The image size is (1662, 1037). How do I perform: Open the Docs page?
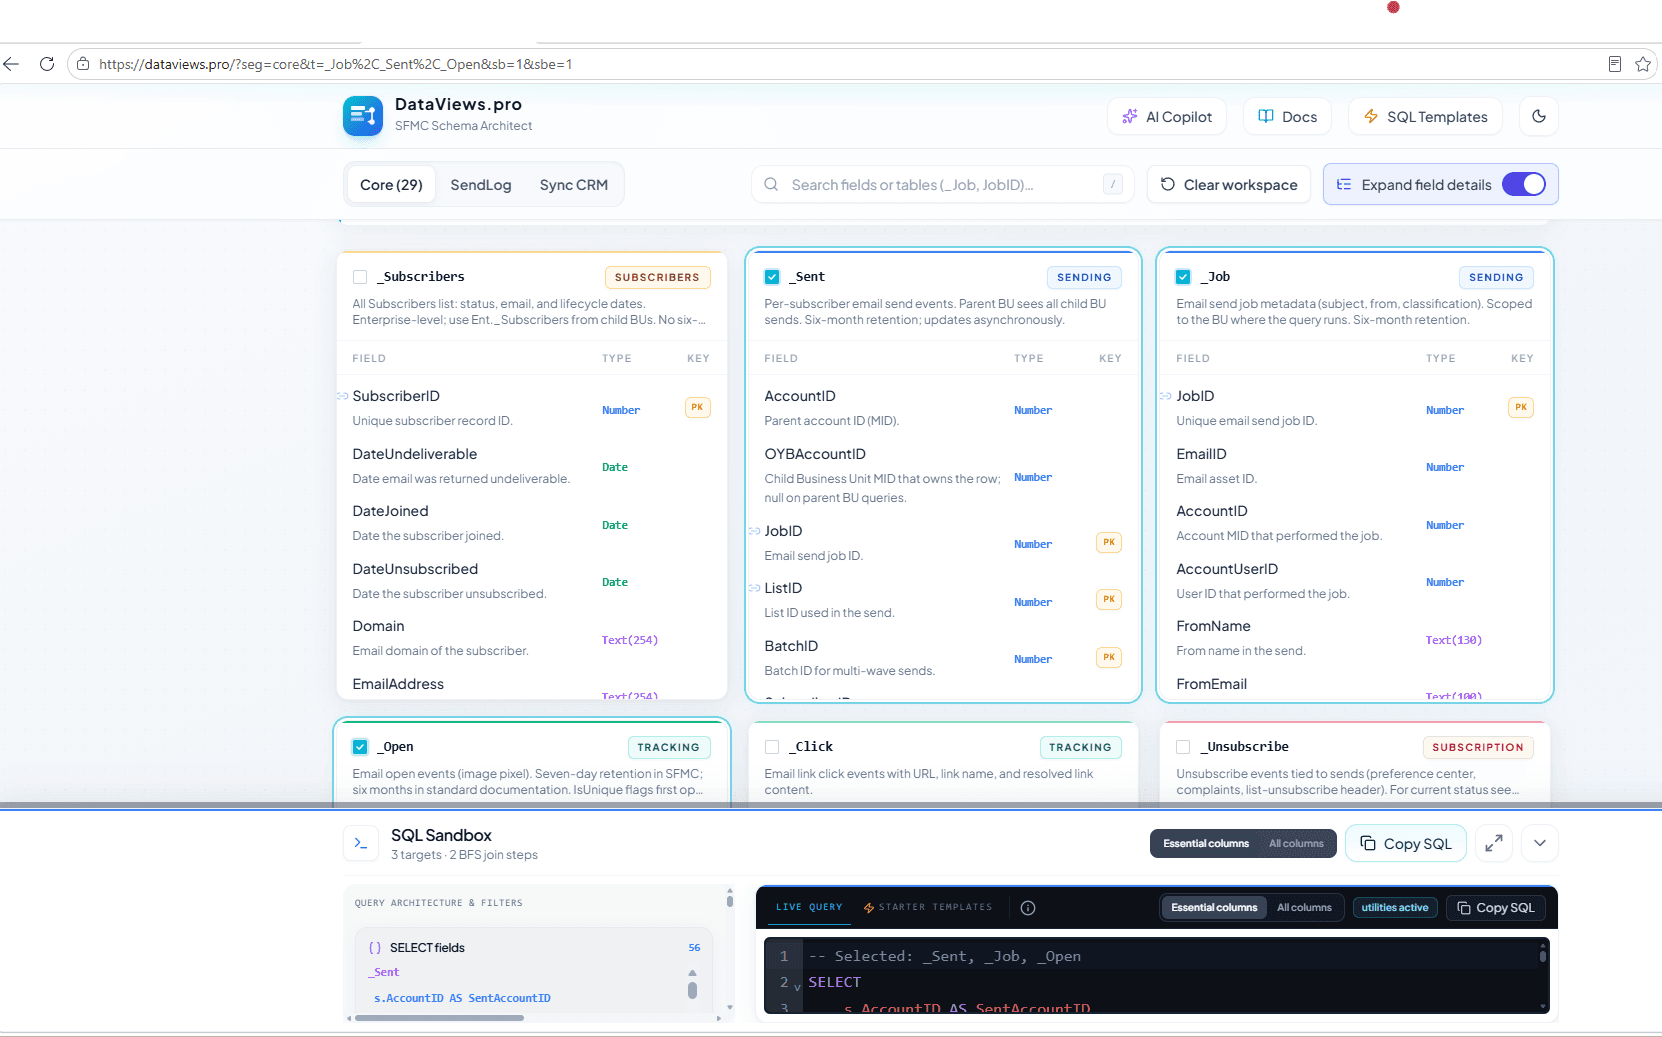point(1287,116)
